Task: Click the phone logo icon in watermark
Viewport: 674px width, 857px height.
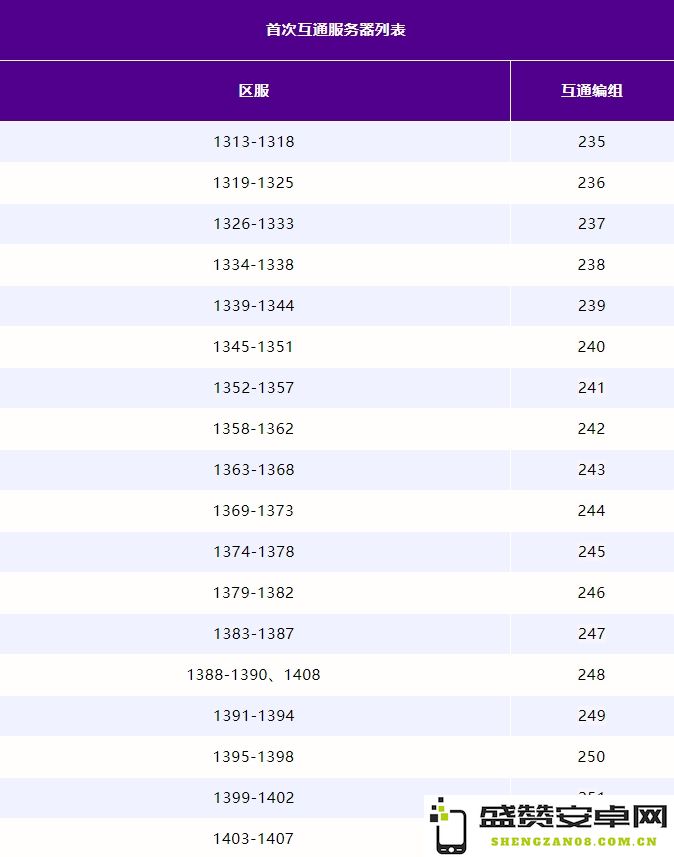Action: click(x=448, y=826)
